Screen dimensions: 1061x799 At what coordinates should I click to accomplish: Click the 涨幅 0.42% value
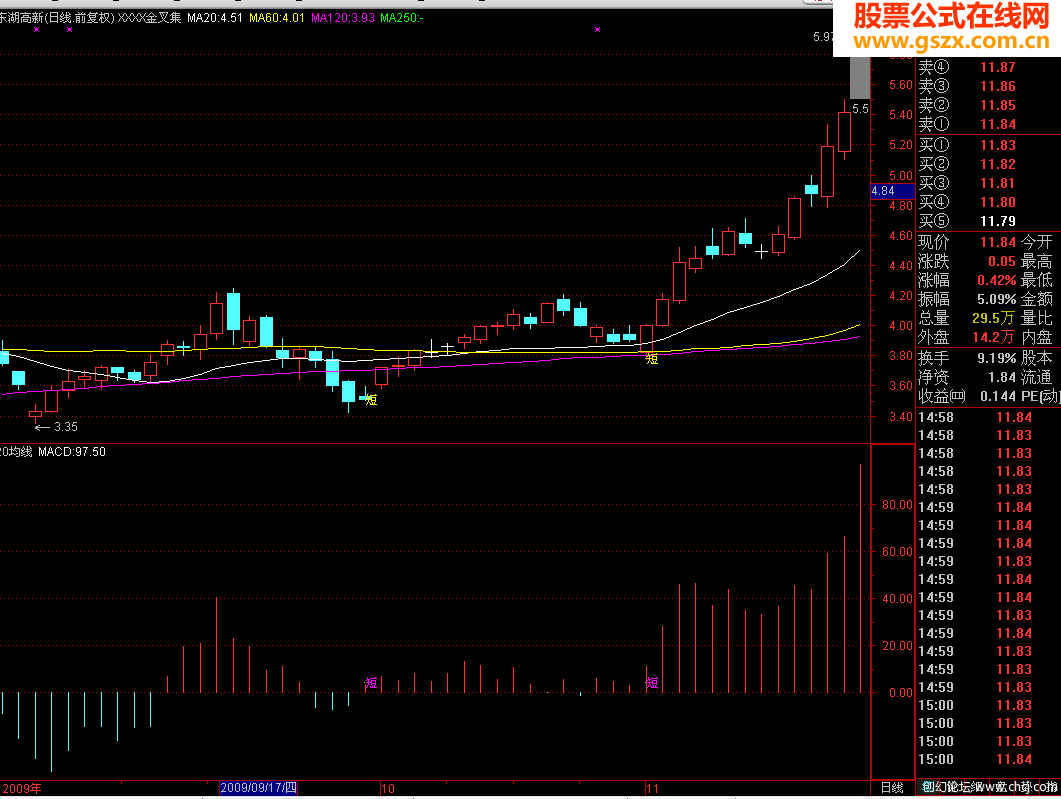click(x=997, y=280)
